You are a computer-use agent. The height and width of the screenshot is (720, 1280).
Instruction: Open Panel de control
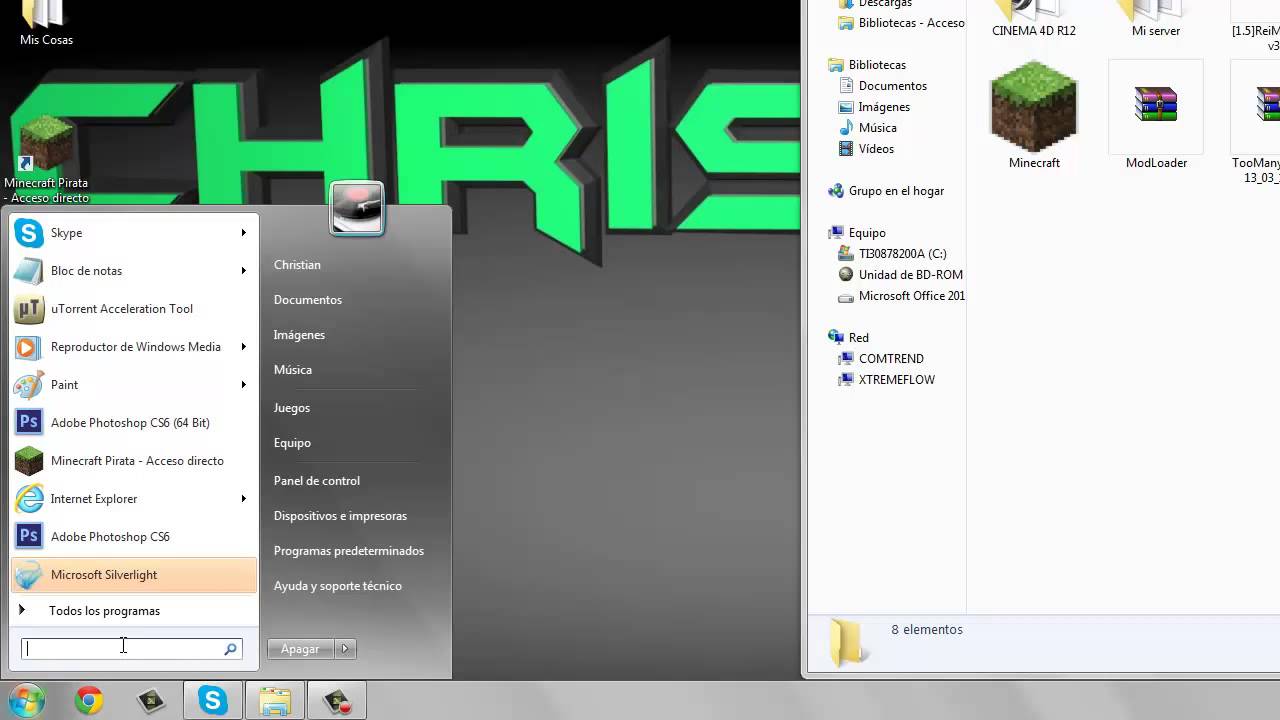tap(317, 481)
